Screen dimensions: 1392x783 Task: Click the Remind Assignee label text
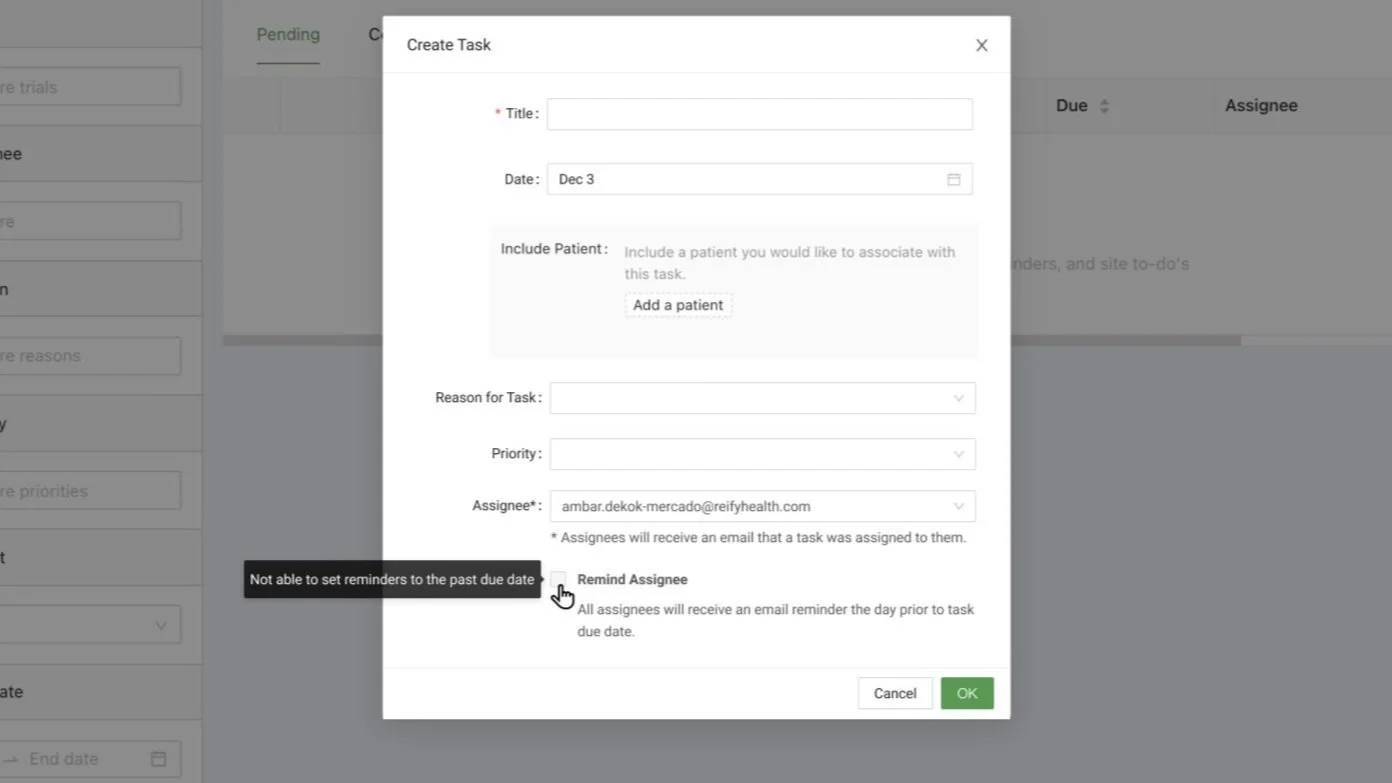632,580
